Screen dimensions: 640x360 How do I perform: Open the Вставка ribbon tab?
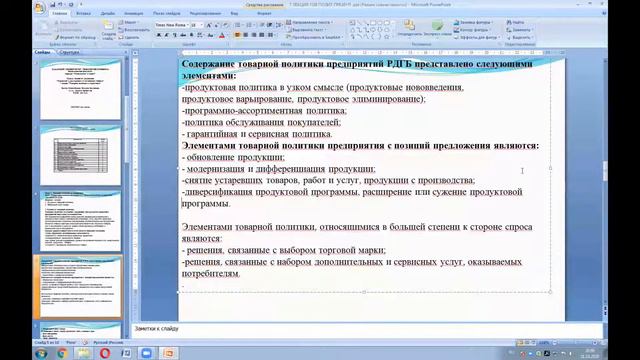[x=83, y=13]
